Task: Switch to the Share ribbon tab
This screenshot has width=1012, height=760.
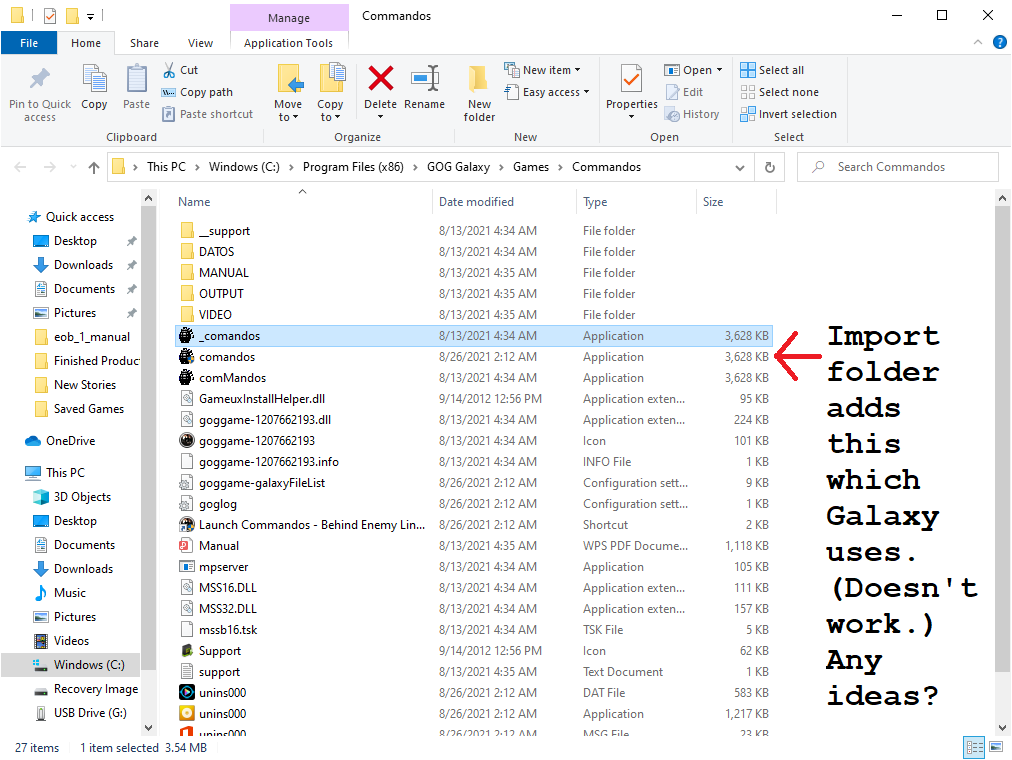Action: [144, 43]
